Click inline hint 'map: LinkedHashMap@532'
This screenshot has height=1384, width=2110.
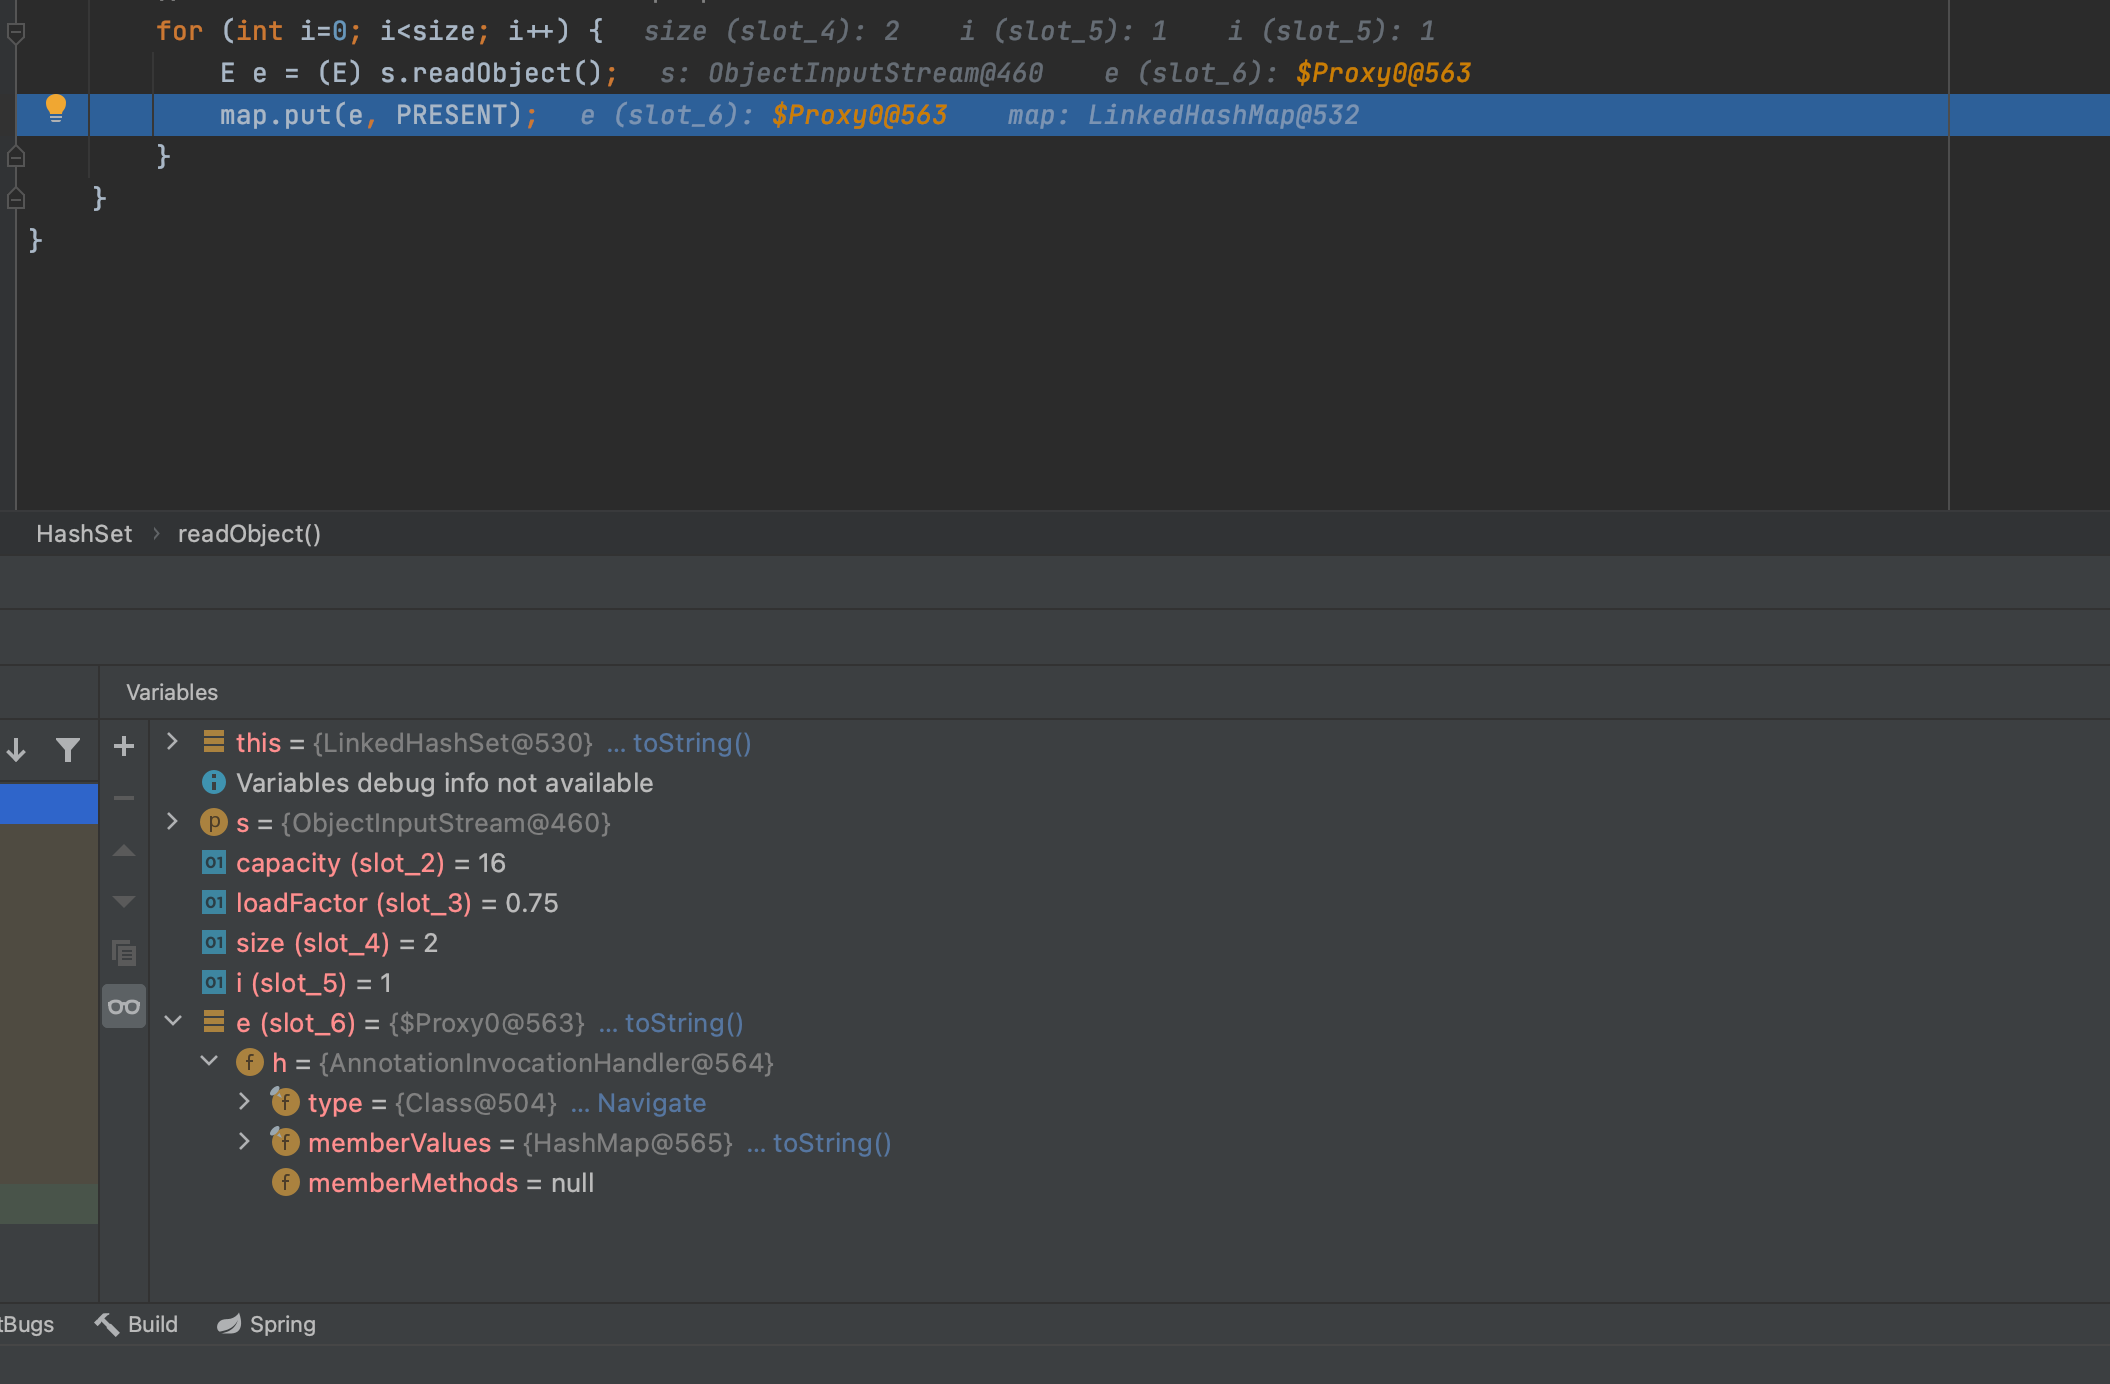(1183, 115)
